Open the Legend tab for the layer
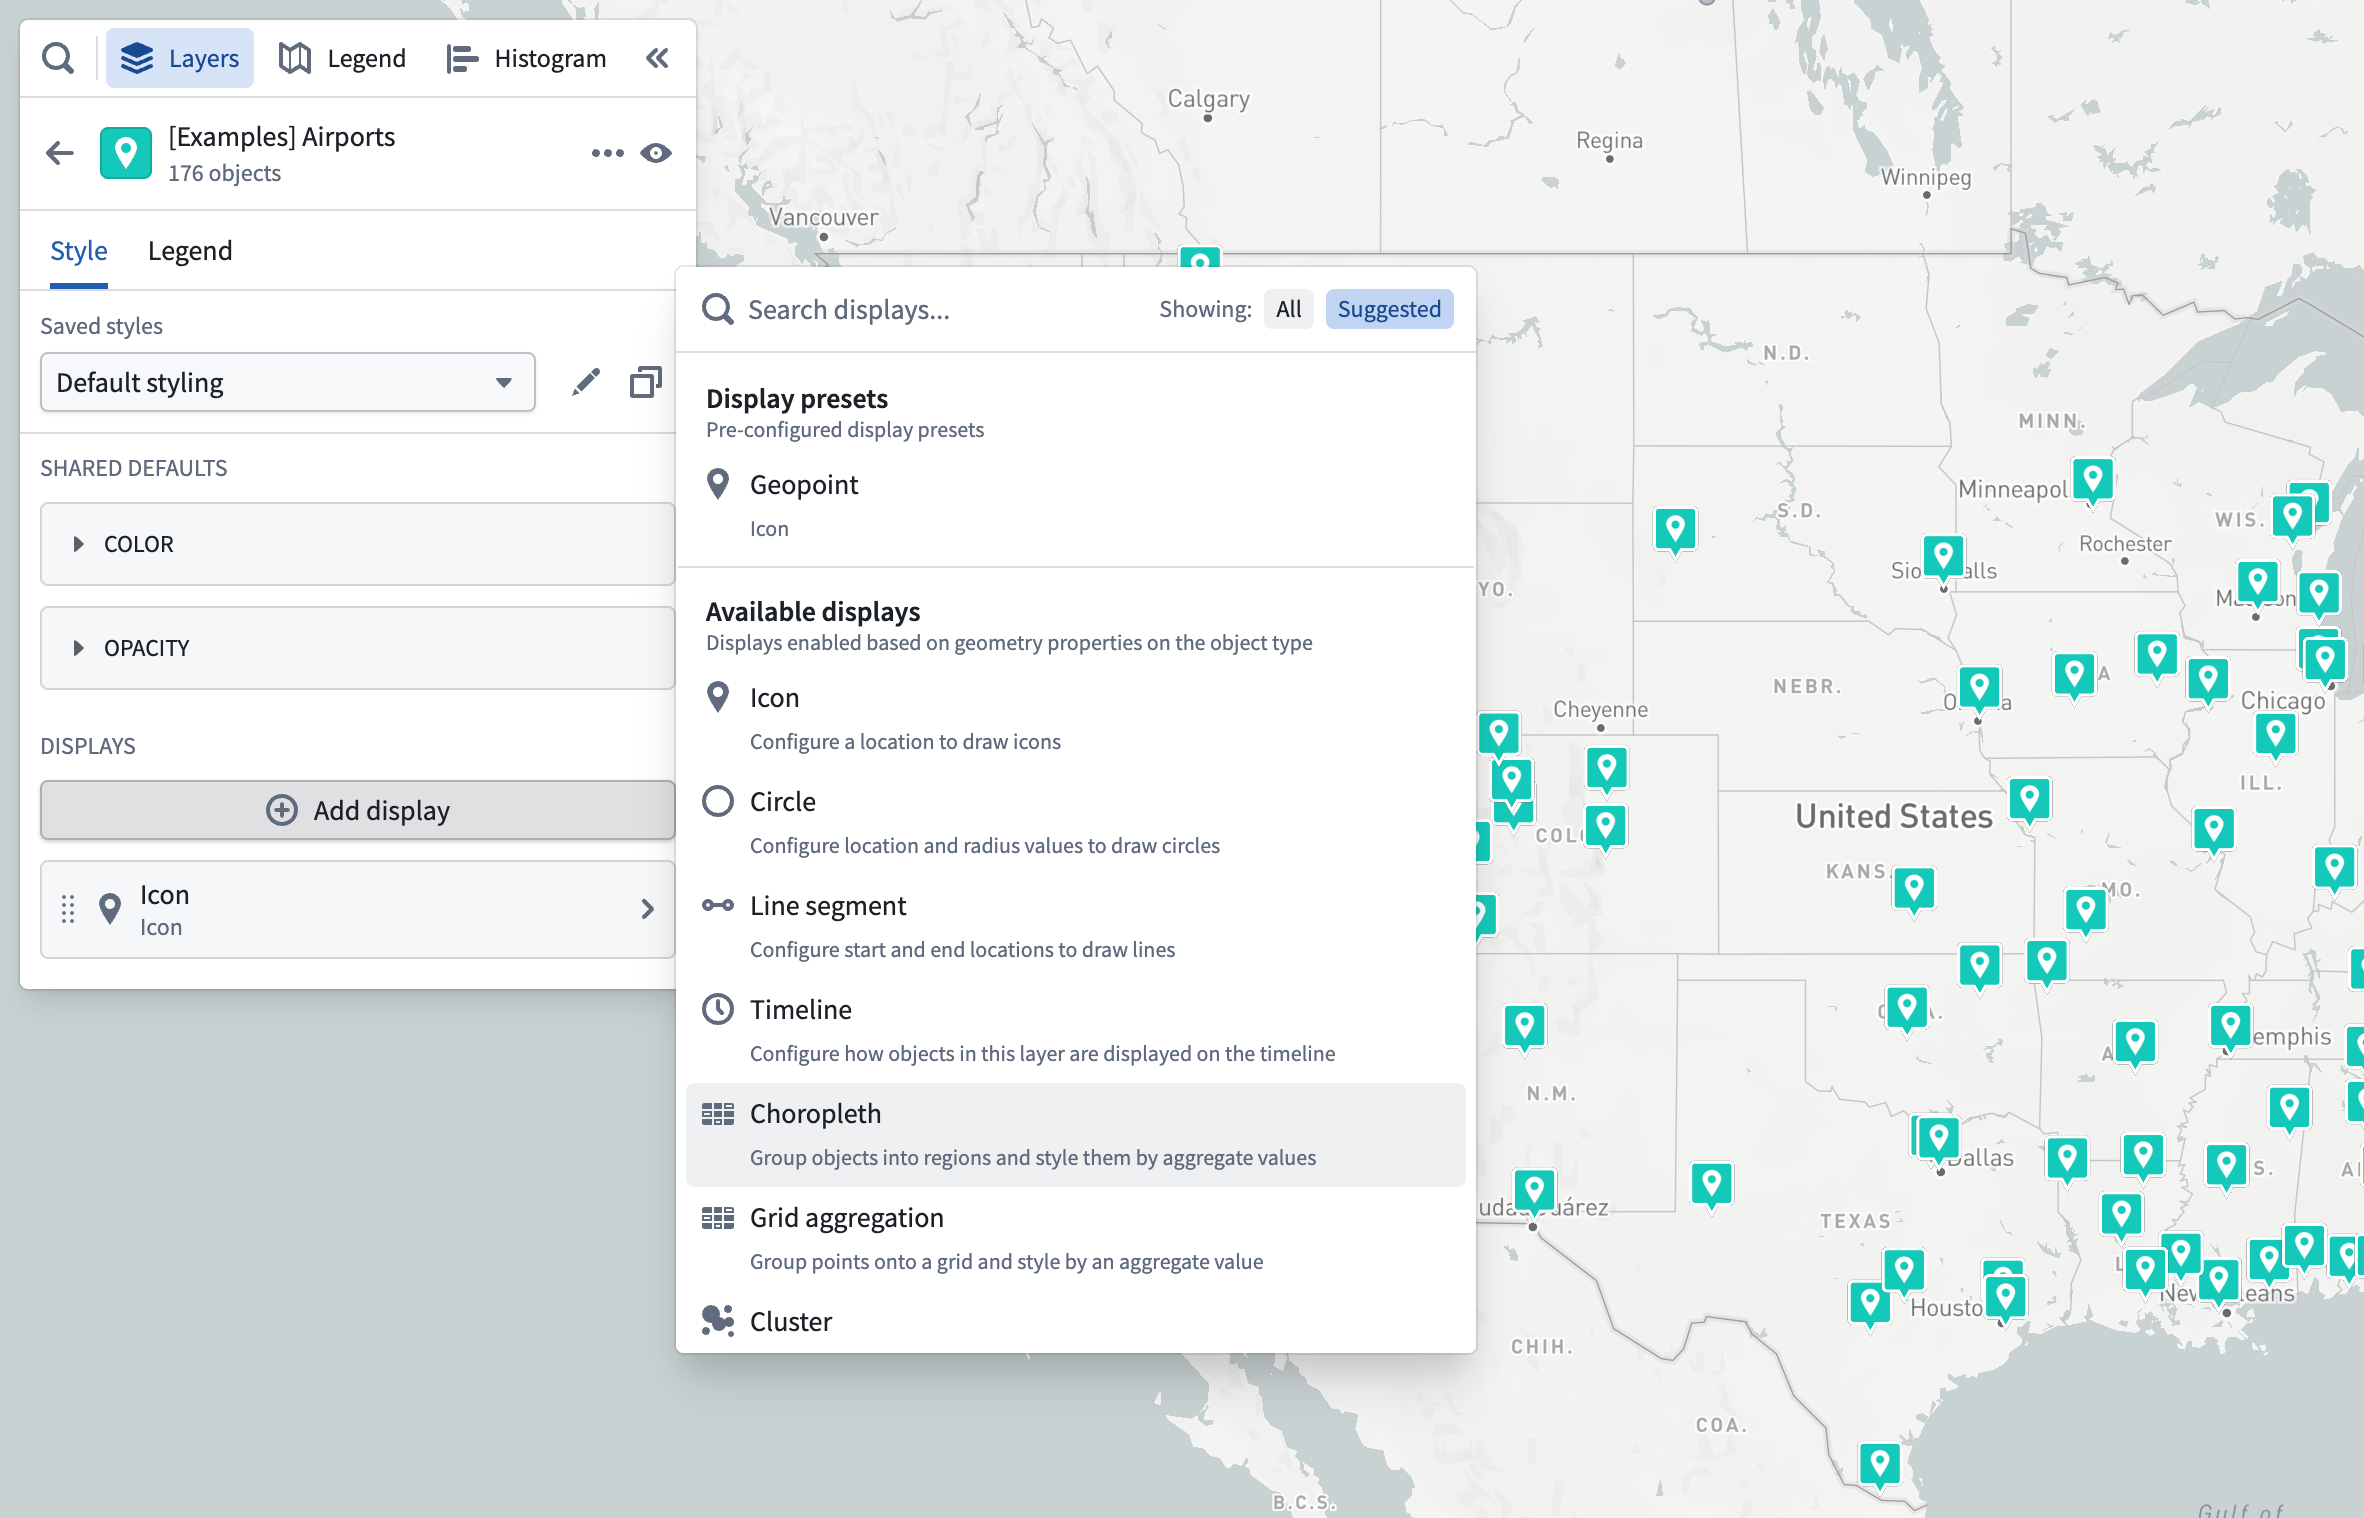Screen dimensions: 2364x1518 190,250
